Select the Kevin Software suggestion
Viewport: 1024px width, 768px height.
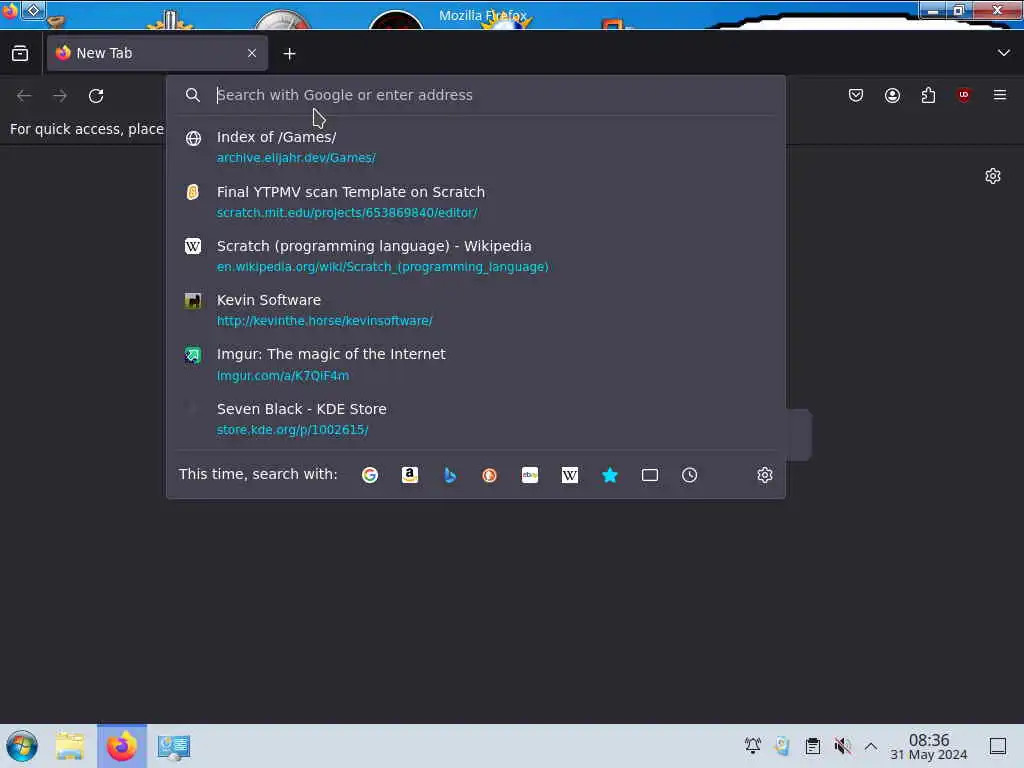[x=475, y=310]
